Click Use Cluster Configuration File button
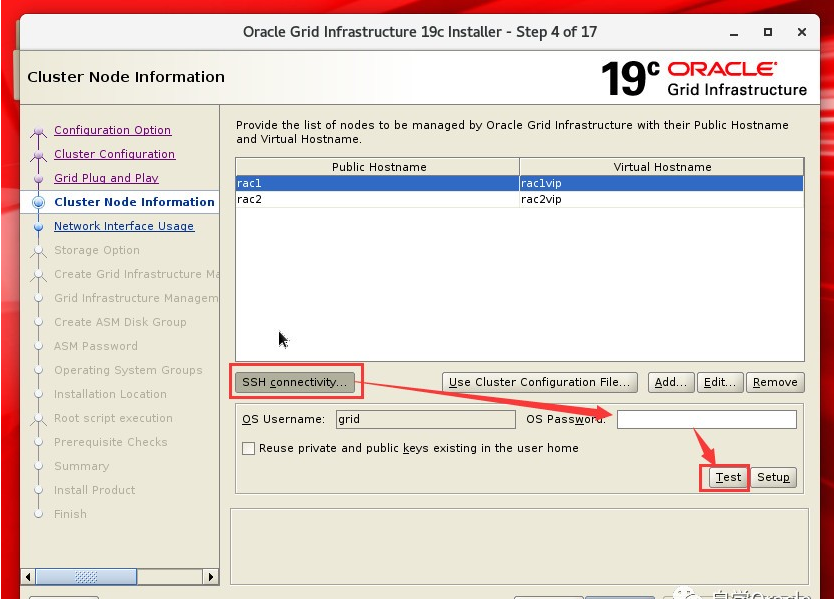Image resolution: width=834 pixels, height=599 pixels. [x=539, y=382]
